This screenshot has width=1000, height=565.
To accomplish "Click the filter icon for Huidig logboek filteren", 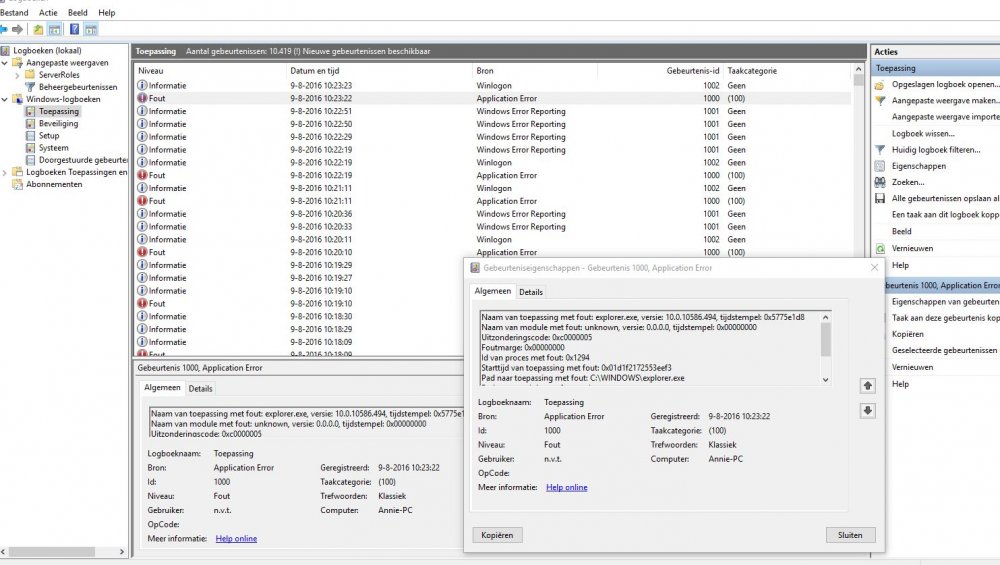I will coord(880,150).
